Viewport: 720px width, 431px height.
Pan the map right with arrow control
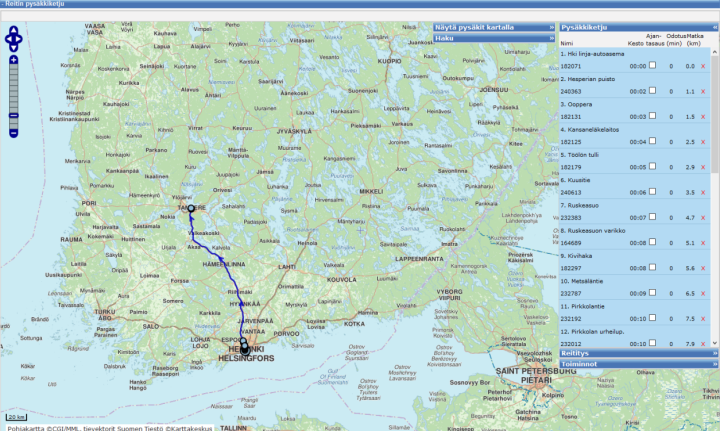pyautogui.click(x=20, y=40)
